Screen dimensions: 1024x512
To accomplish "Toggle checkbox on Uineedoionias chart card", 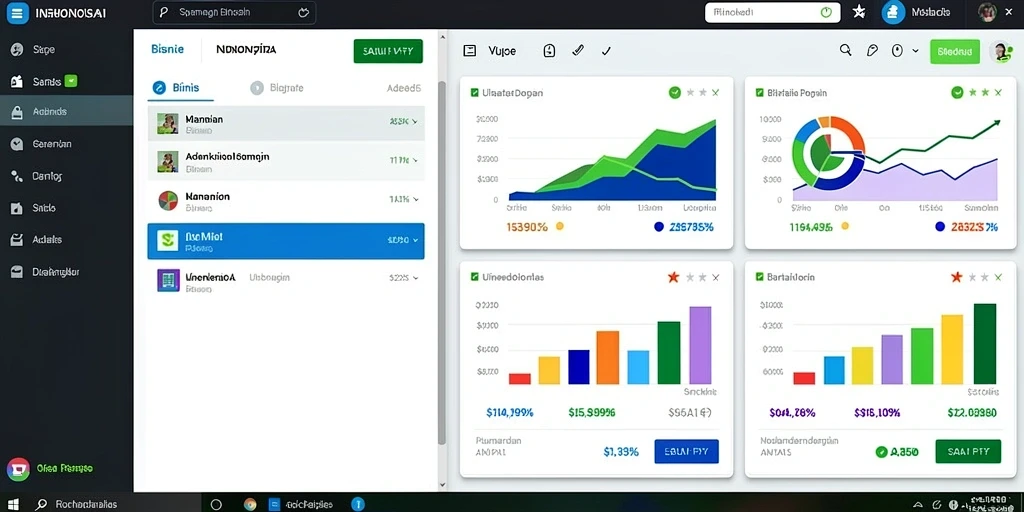I will coord(475,277).
